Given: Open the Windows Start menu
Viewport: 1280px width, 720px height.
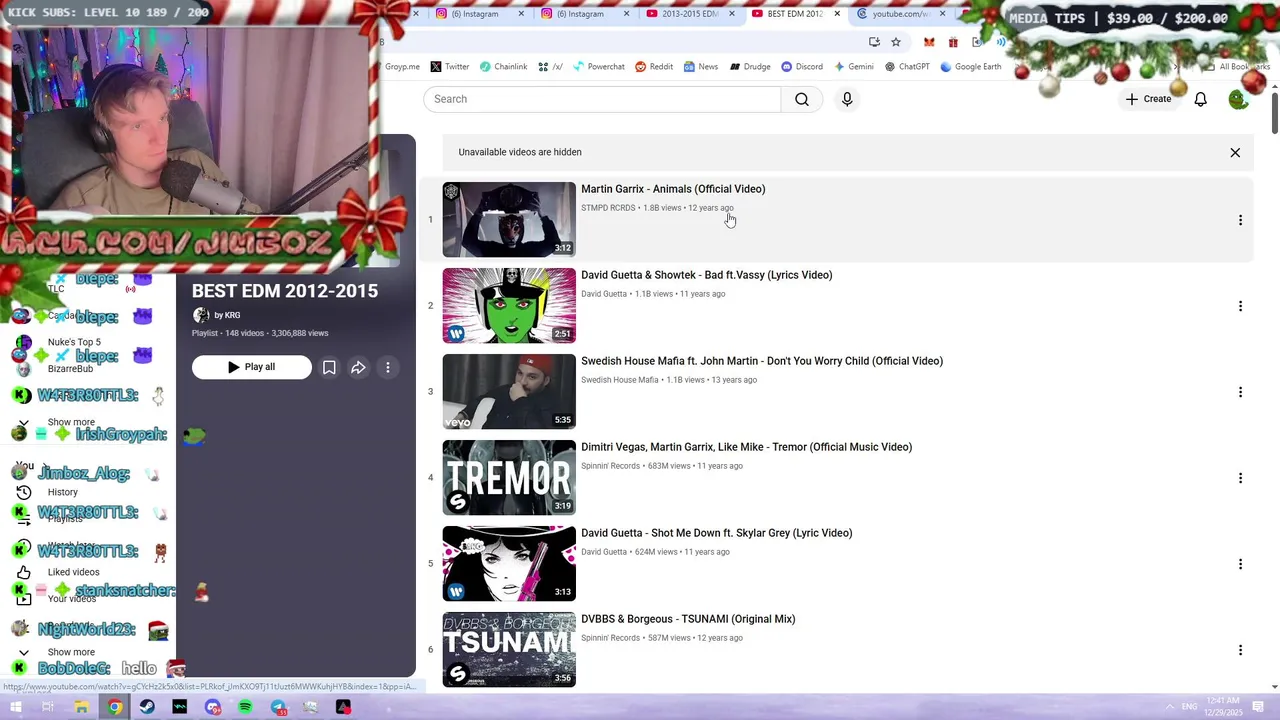Looking at the screenshot, I should click(x=15, y=707).
